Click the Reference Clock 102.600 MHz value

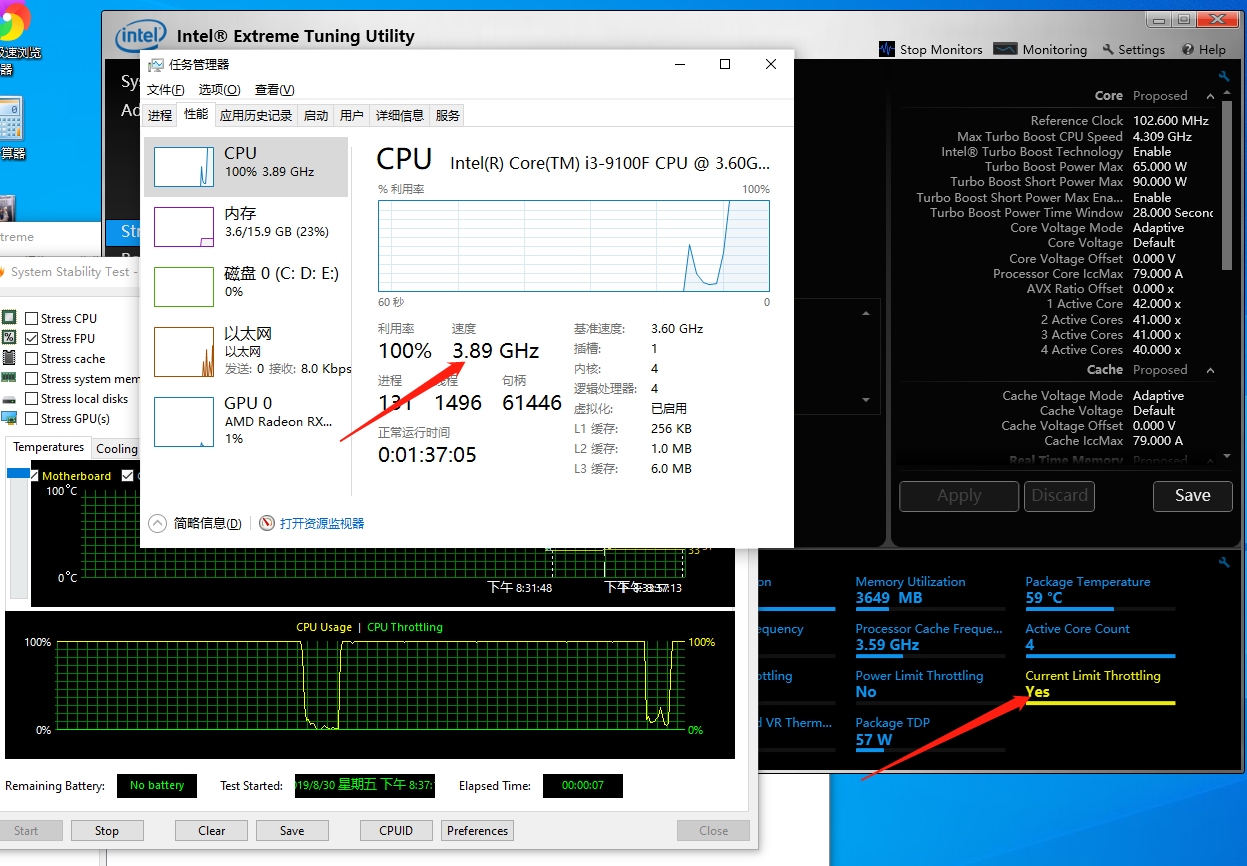click(x=1170, y=121)
